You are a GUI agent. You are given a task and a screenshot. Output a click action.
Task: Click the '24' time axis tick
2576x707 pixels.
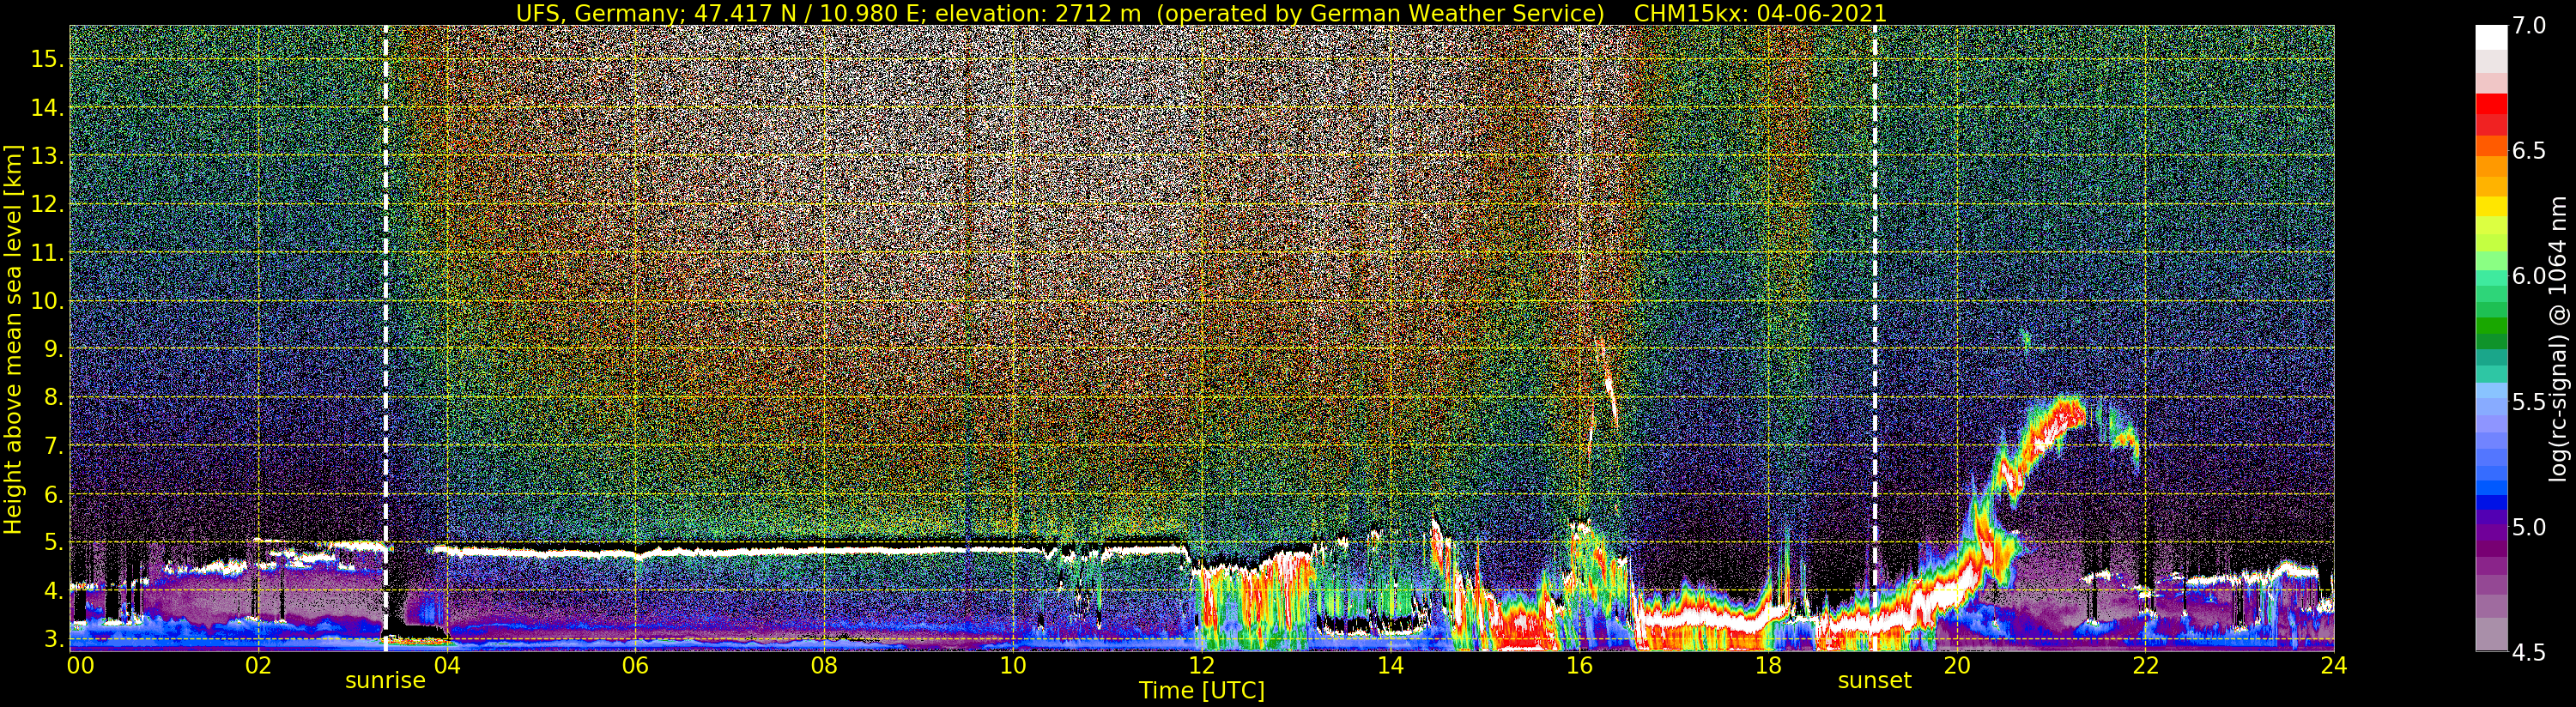[x=2334, y=666]
